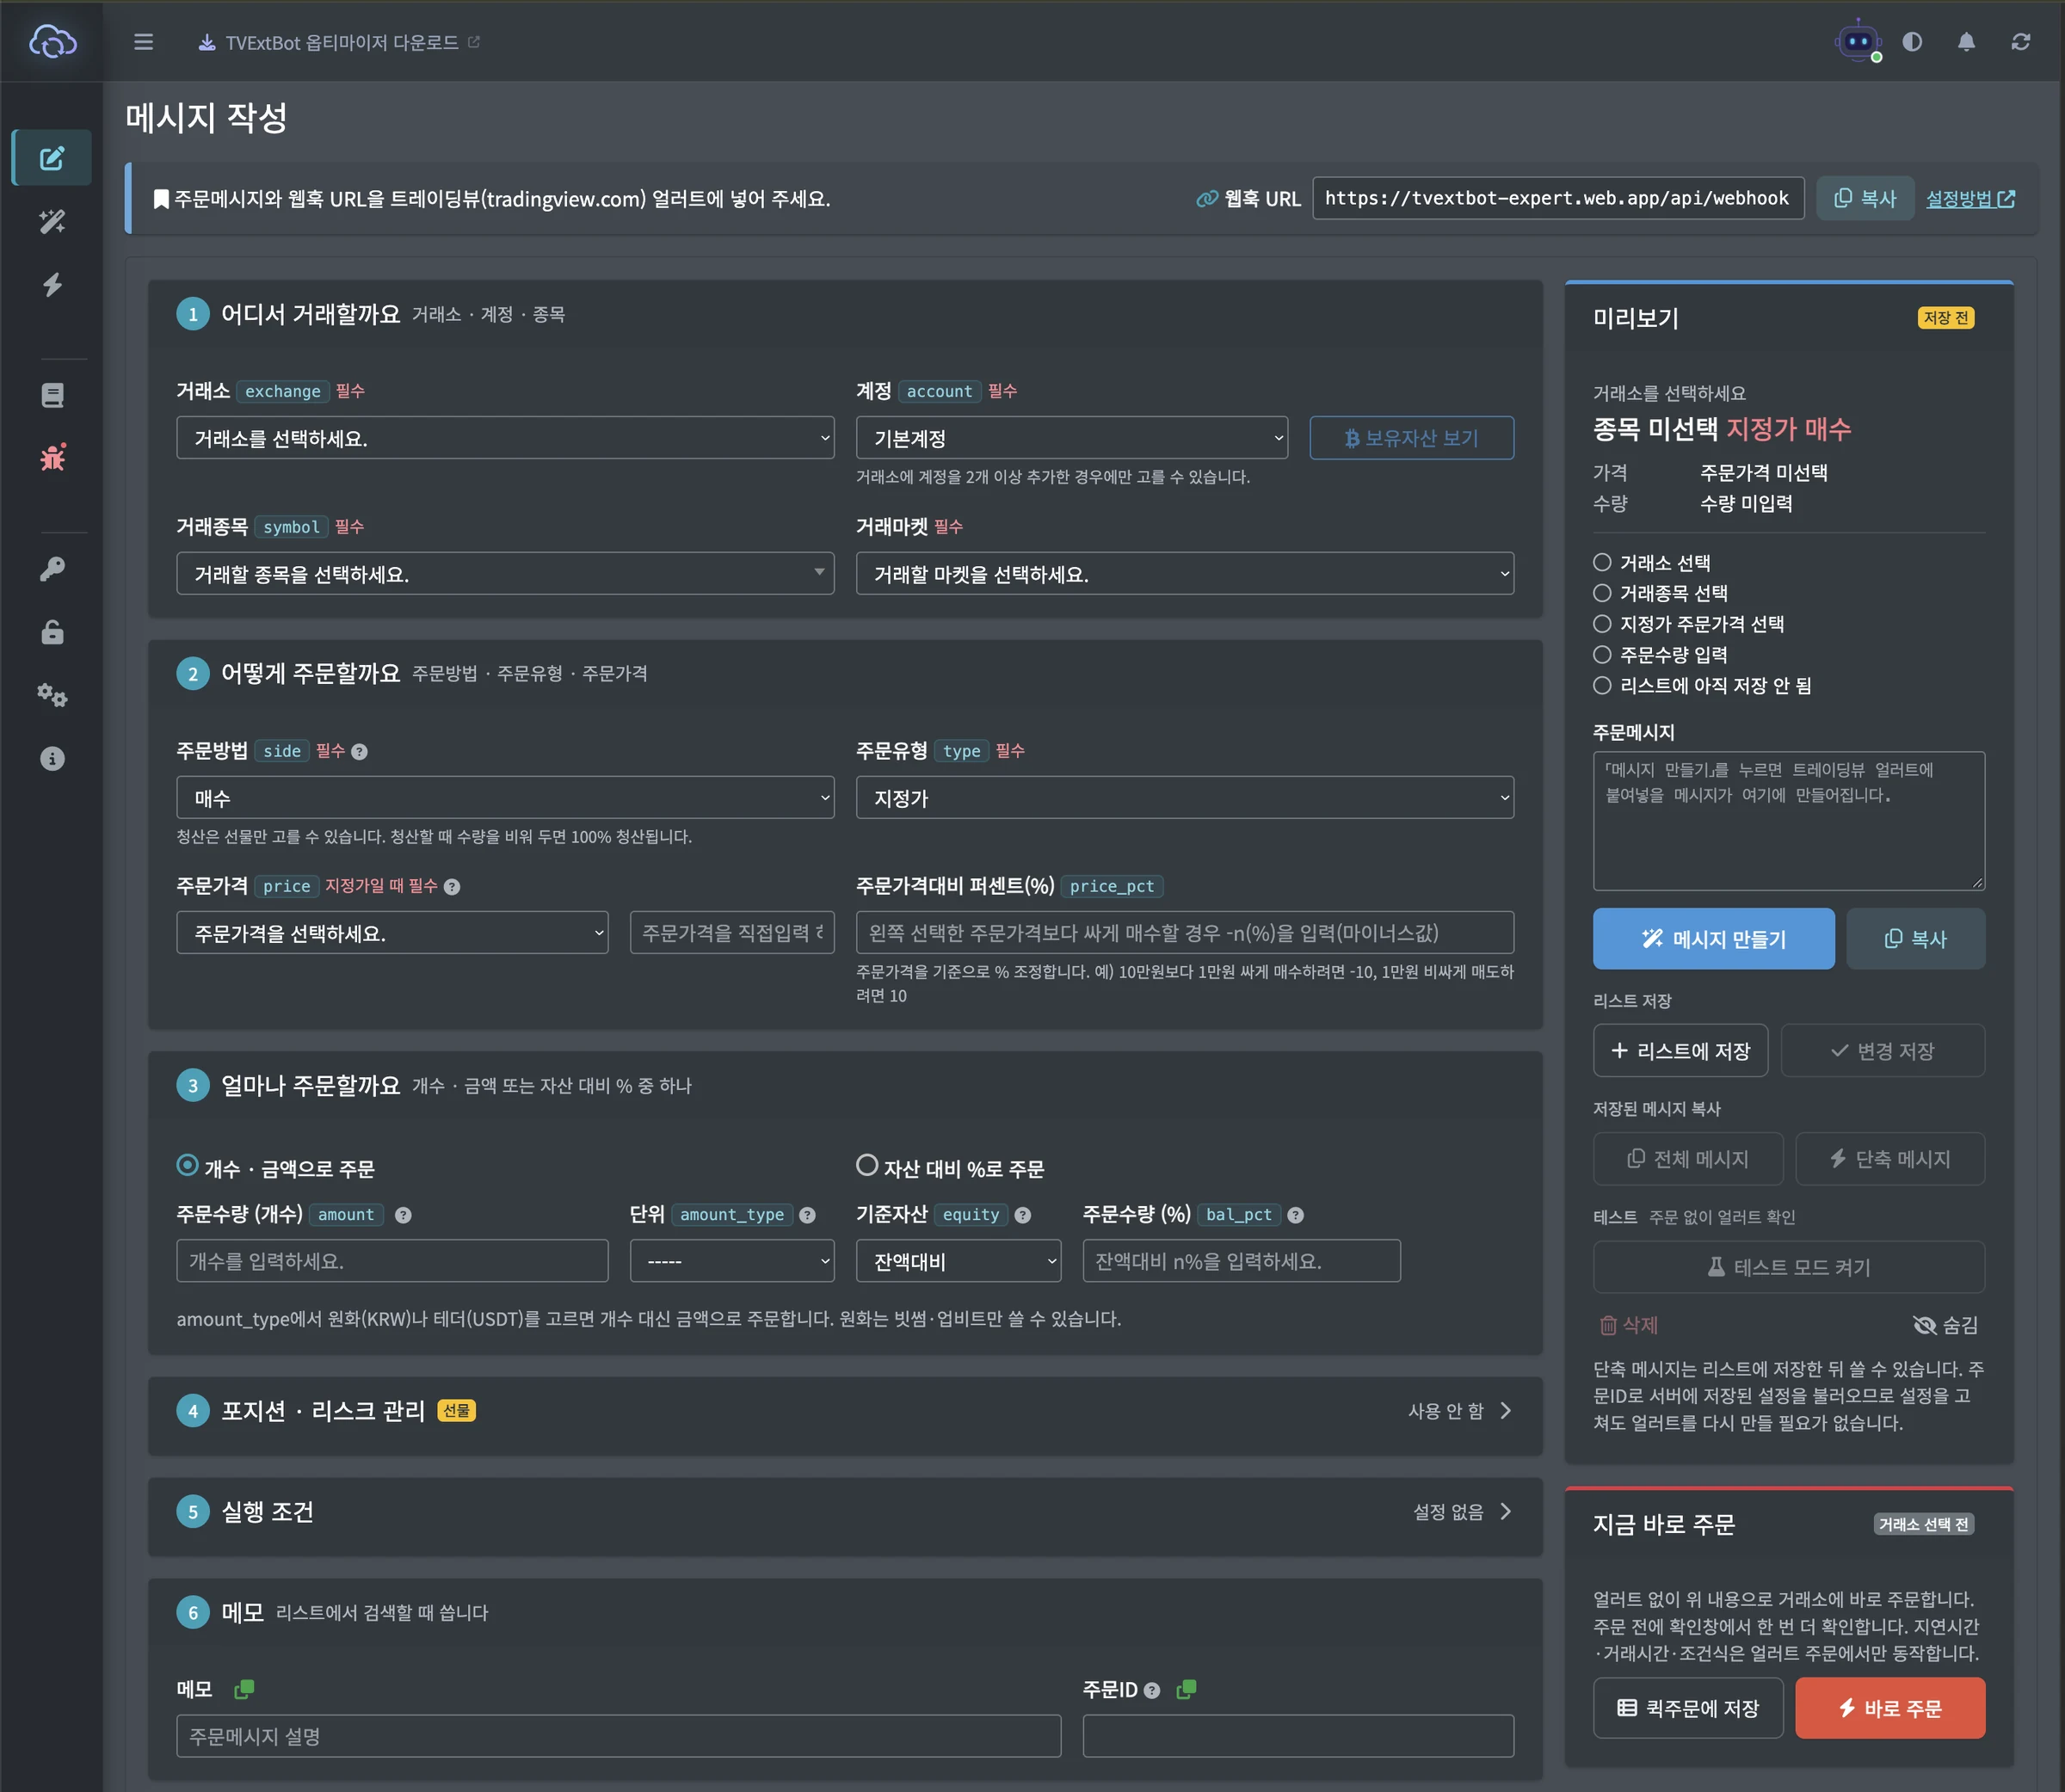Select 개수 · 금액으로 주문 radio button
This screenshot has height=1792, width=2065.
click(187, 1165)
